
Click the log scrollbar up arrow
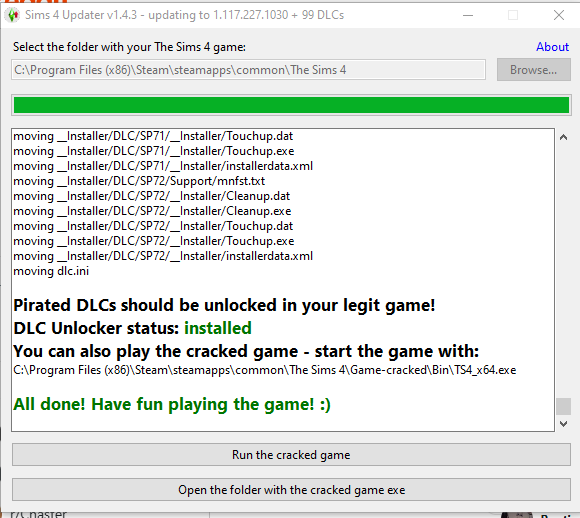[563, 138]
